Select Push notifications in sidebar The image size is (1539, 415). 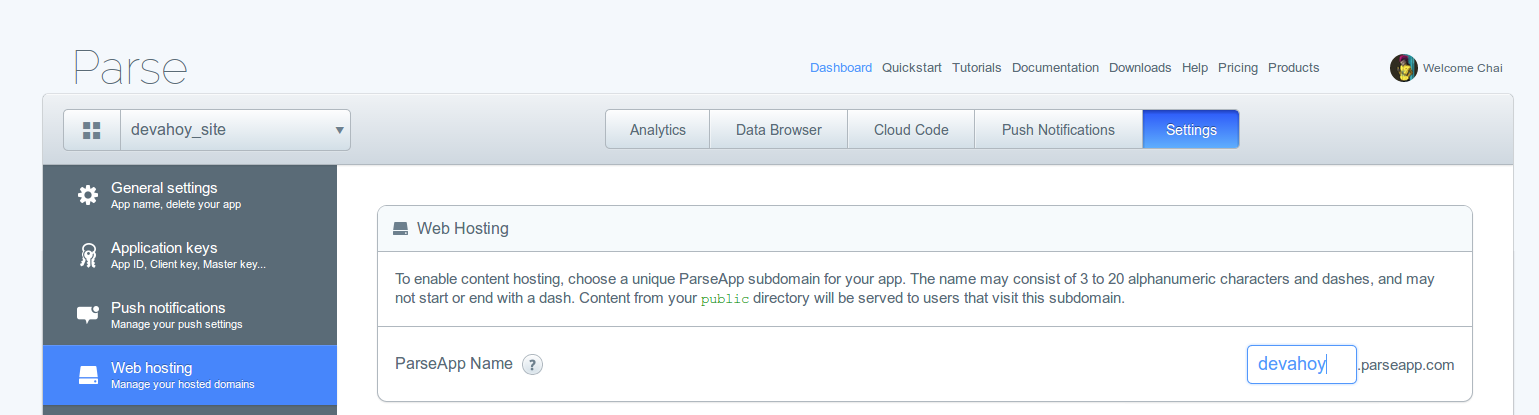coord(190,315)
